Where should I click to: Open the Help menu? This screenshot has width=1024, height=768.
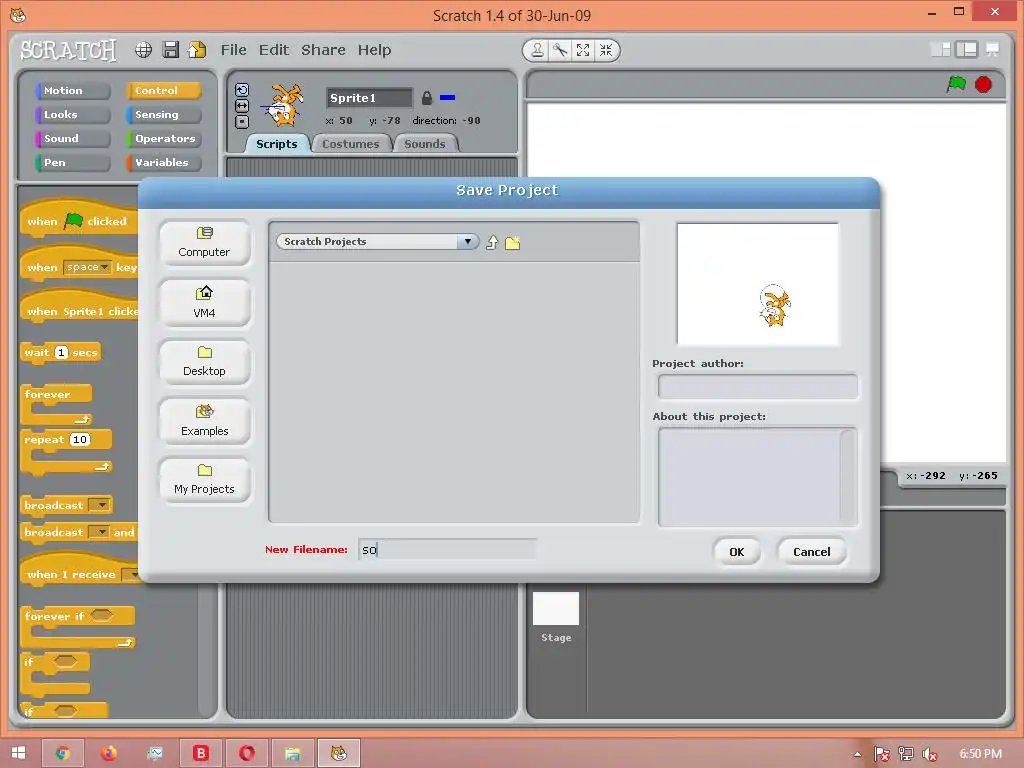tap(374, 50)
